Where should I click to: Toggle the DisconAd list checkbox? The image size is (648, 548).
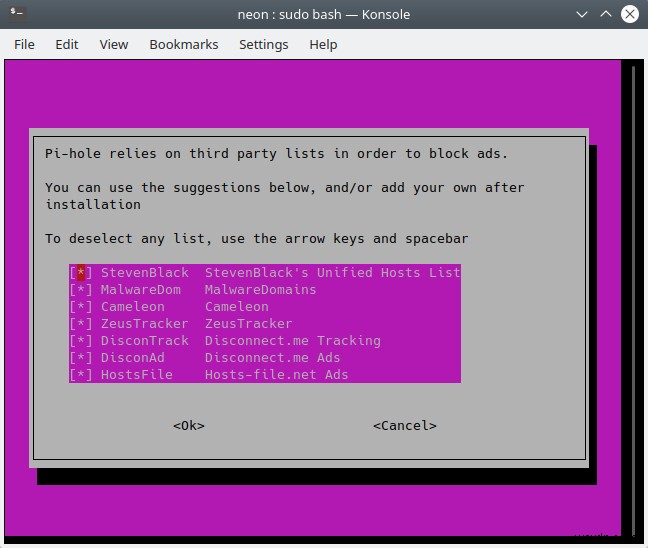tap(81, 357)
